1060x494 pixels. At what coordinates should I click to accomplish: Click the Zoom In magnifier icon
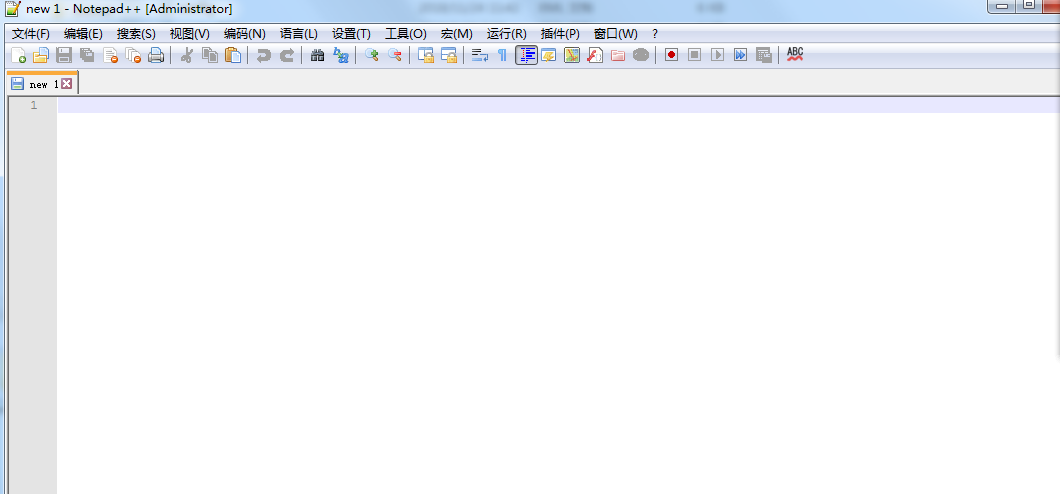click(371, 55)
